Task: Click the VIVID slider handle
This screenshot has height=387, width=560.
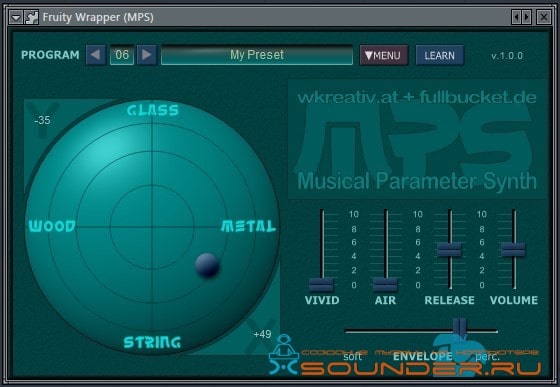Action: pos(321,285)
